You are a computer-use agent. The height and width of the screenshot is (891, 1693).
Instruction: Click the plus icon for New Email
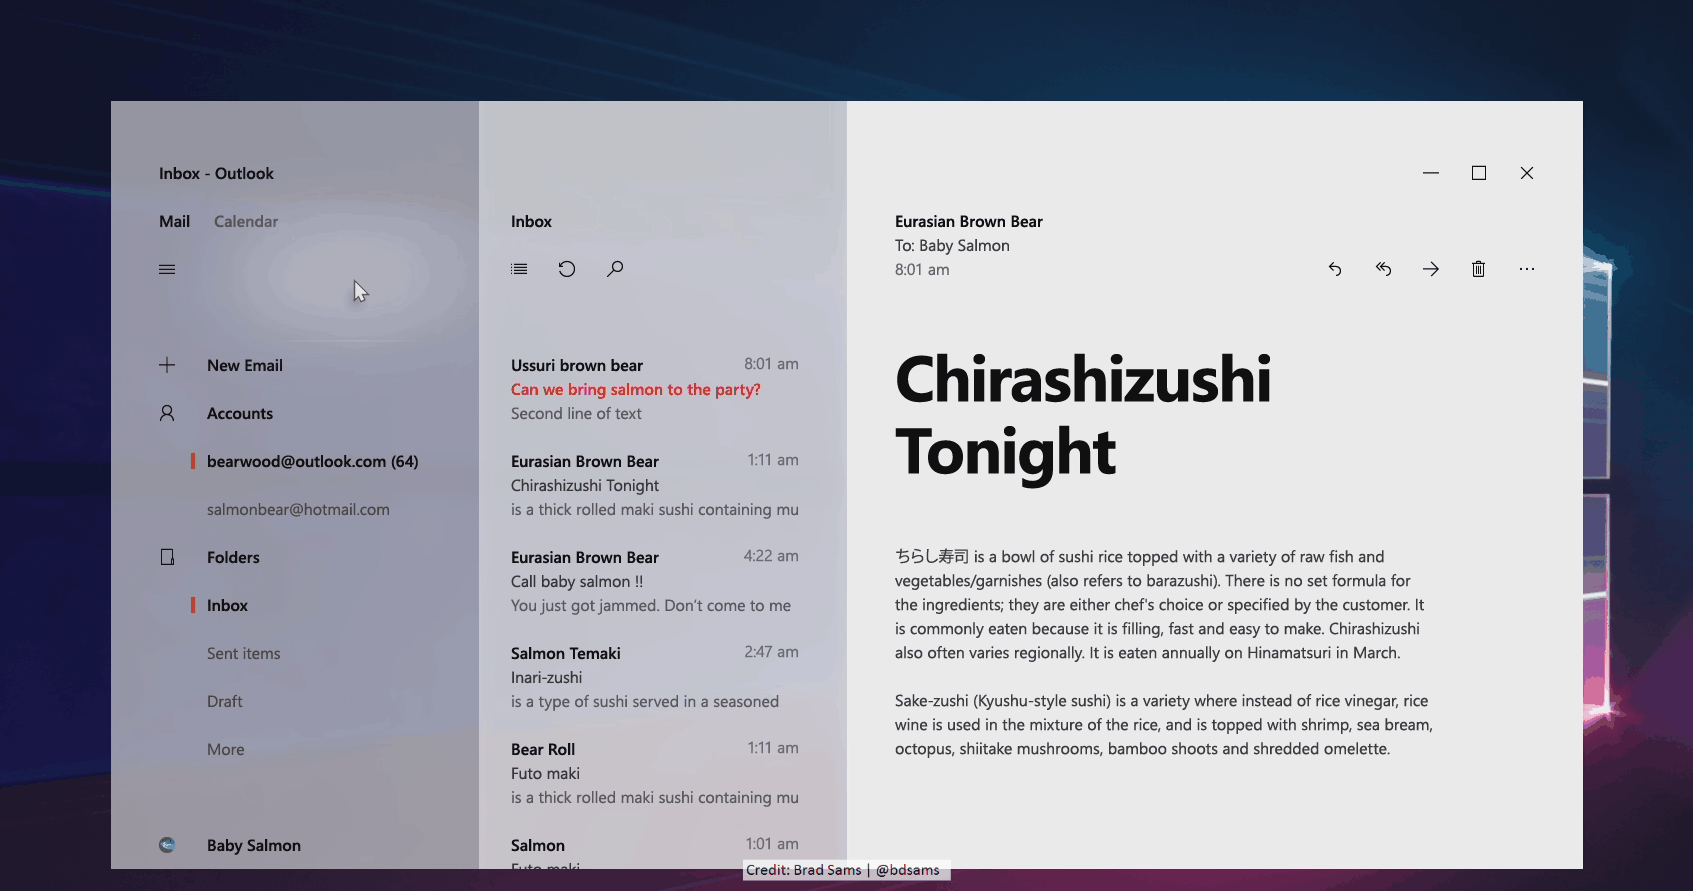click(x=167, y=365)
